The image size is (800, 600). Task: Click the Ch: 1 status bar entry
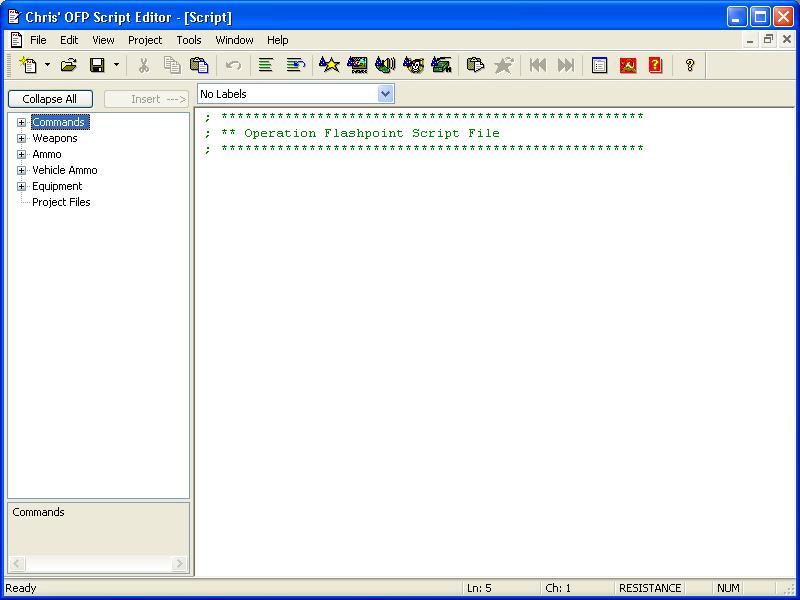click(x=558, y=588)
